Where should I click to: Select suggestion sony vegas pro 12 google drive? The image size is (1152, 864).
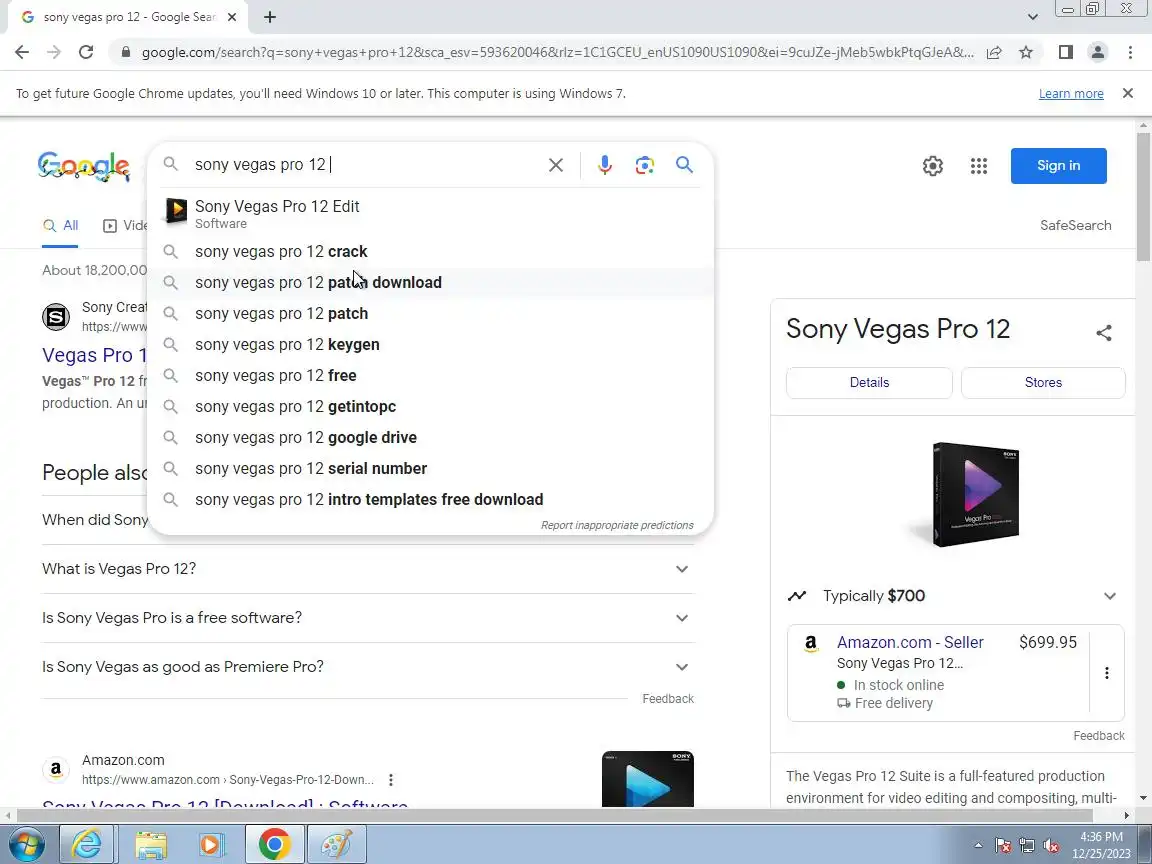431,438
